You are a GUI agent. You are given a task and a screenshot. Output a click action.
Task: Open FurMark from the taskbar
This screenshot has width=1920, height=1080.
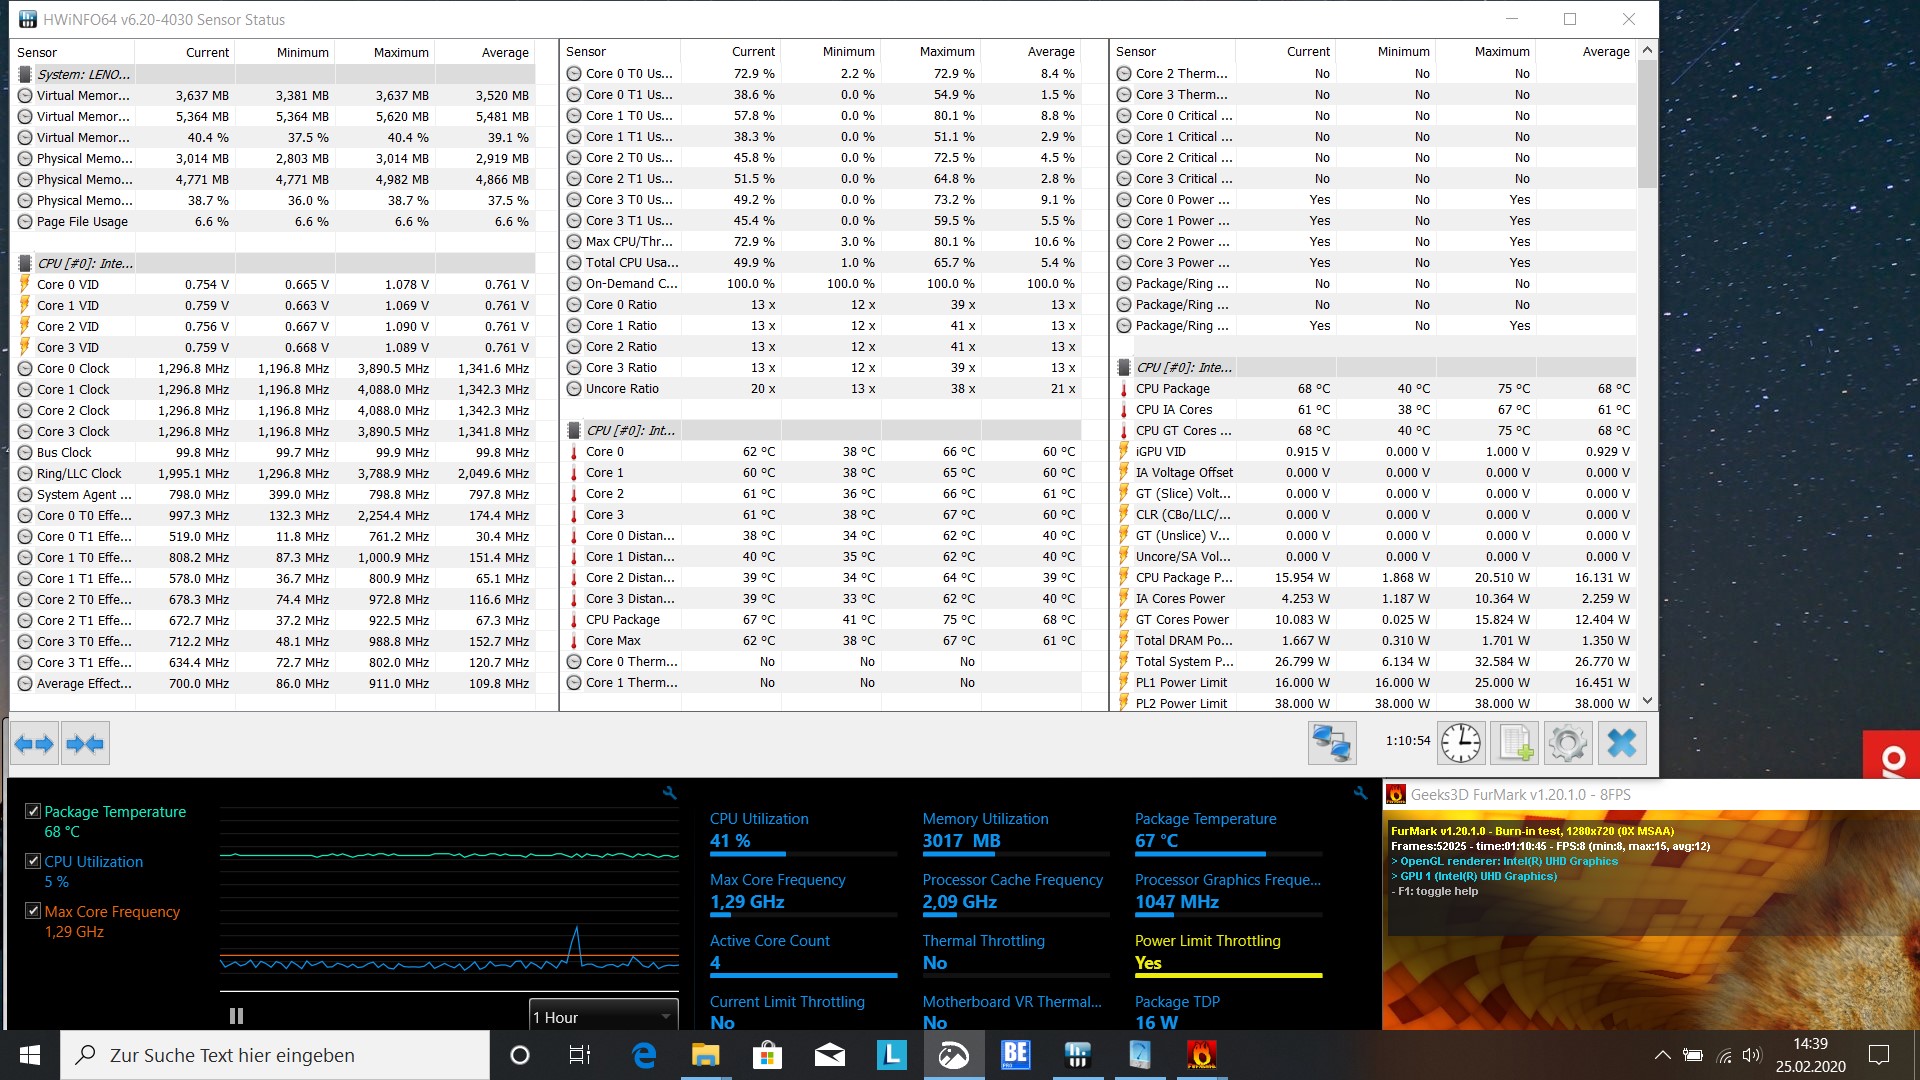(x=1201, y=1055)
